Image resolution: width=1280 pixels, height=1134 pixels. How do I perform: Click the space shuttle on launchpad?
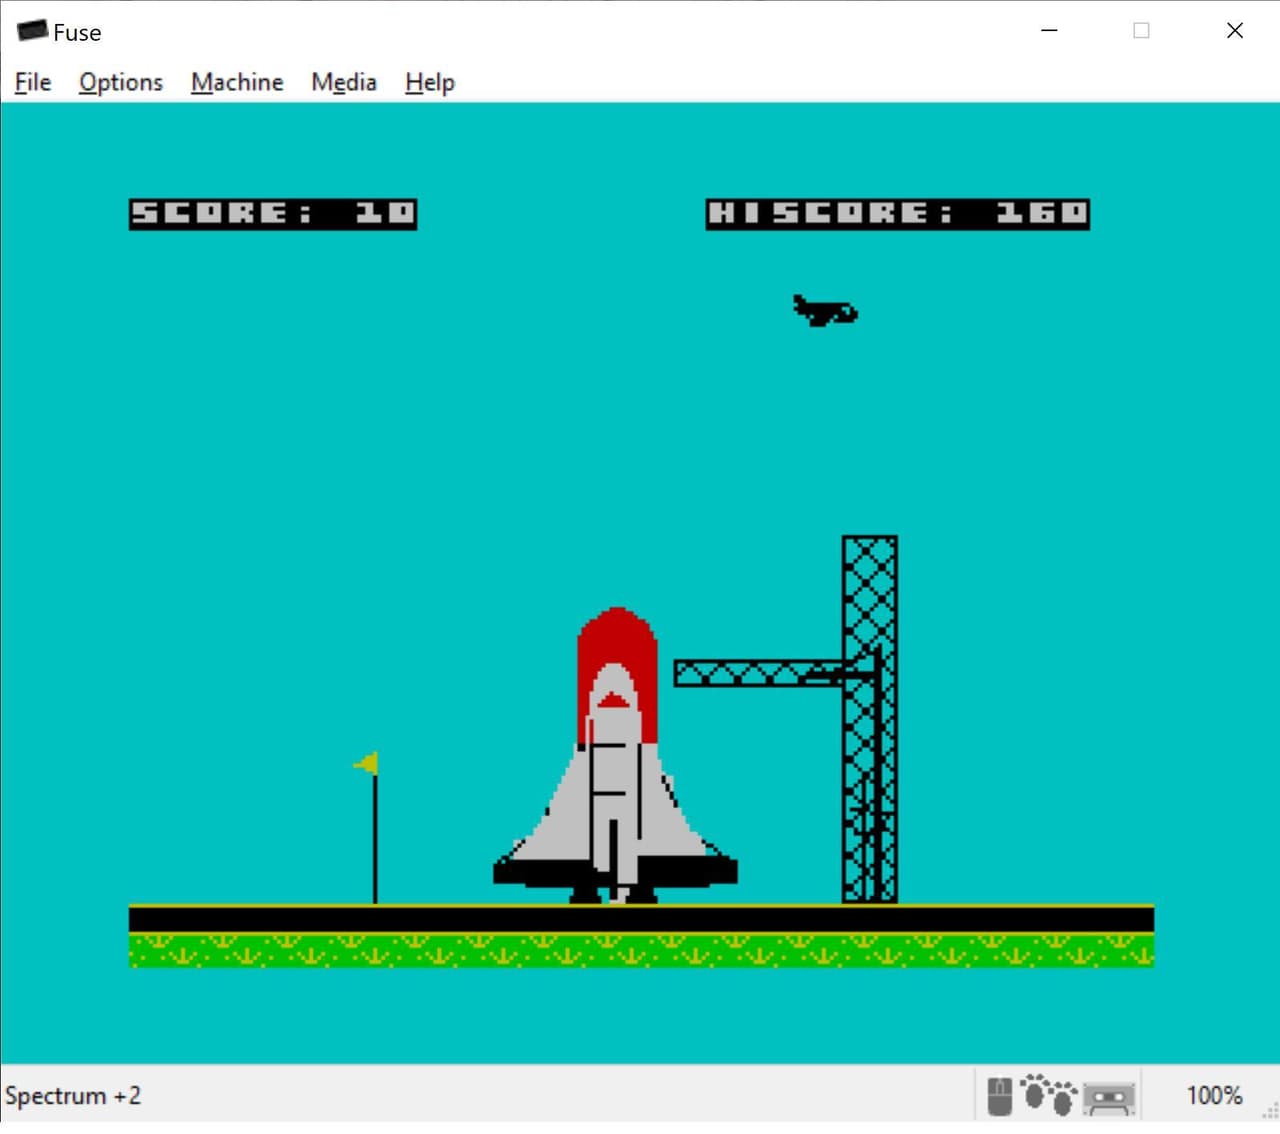615,756
